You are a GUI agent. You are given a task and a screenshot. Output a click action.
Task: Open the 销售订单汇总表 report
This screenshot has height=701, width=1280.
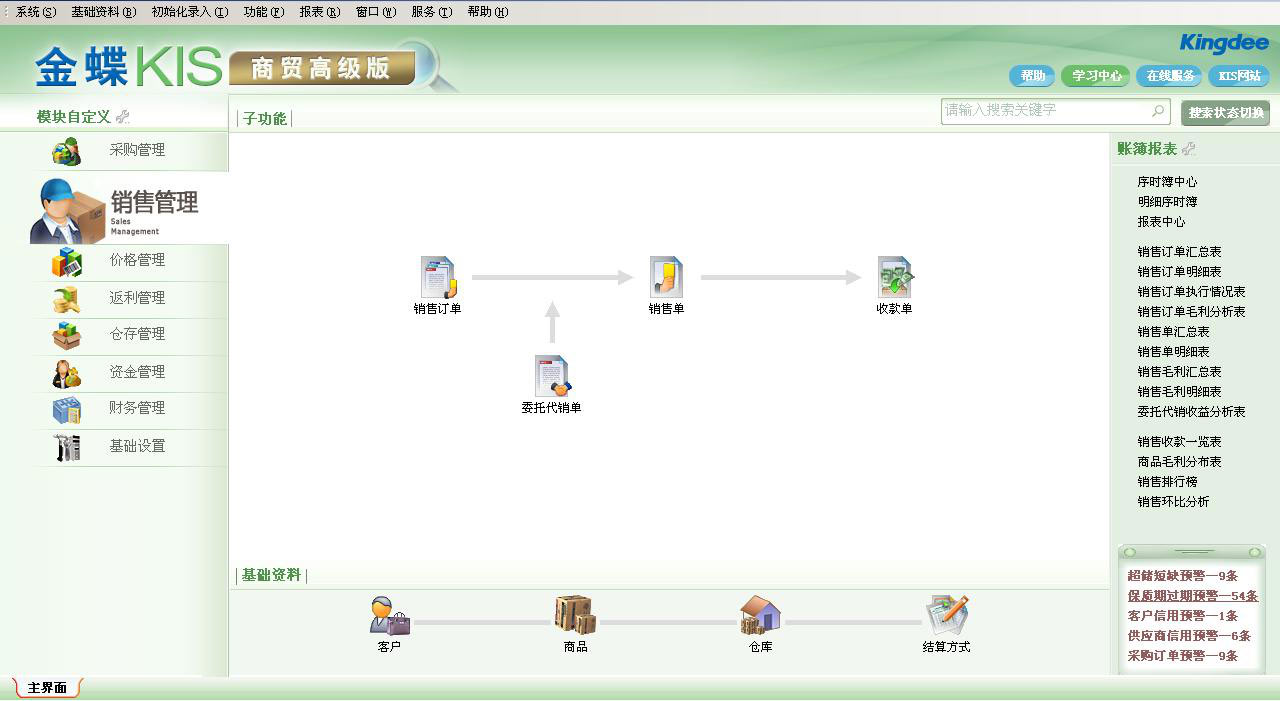pyautogui.click(x=1179, y=252)
